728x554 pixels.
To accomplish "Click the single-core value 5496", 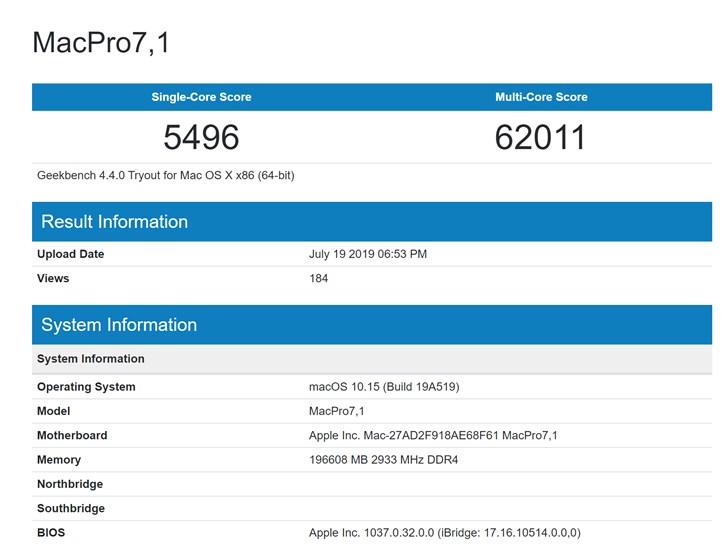I will pyautogui.click(x=202, y=137).
